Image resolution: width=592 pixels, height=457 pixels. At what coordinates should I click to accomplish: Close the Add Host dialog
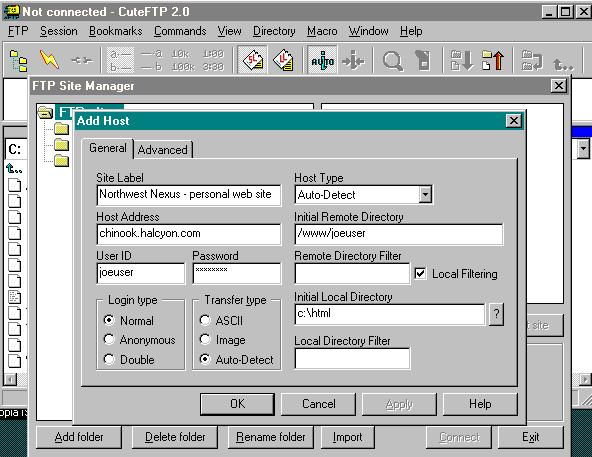(x=514, y=121)
